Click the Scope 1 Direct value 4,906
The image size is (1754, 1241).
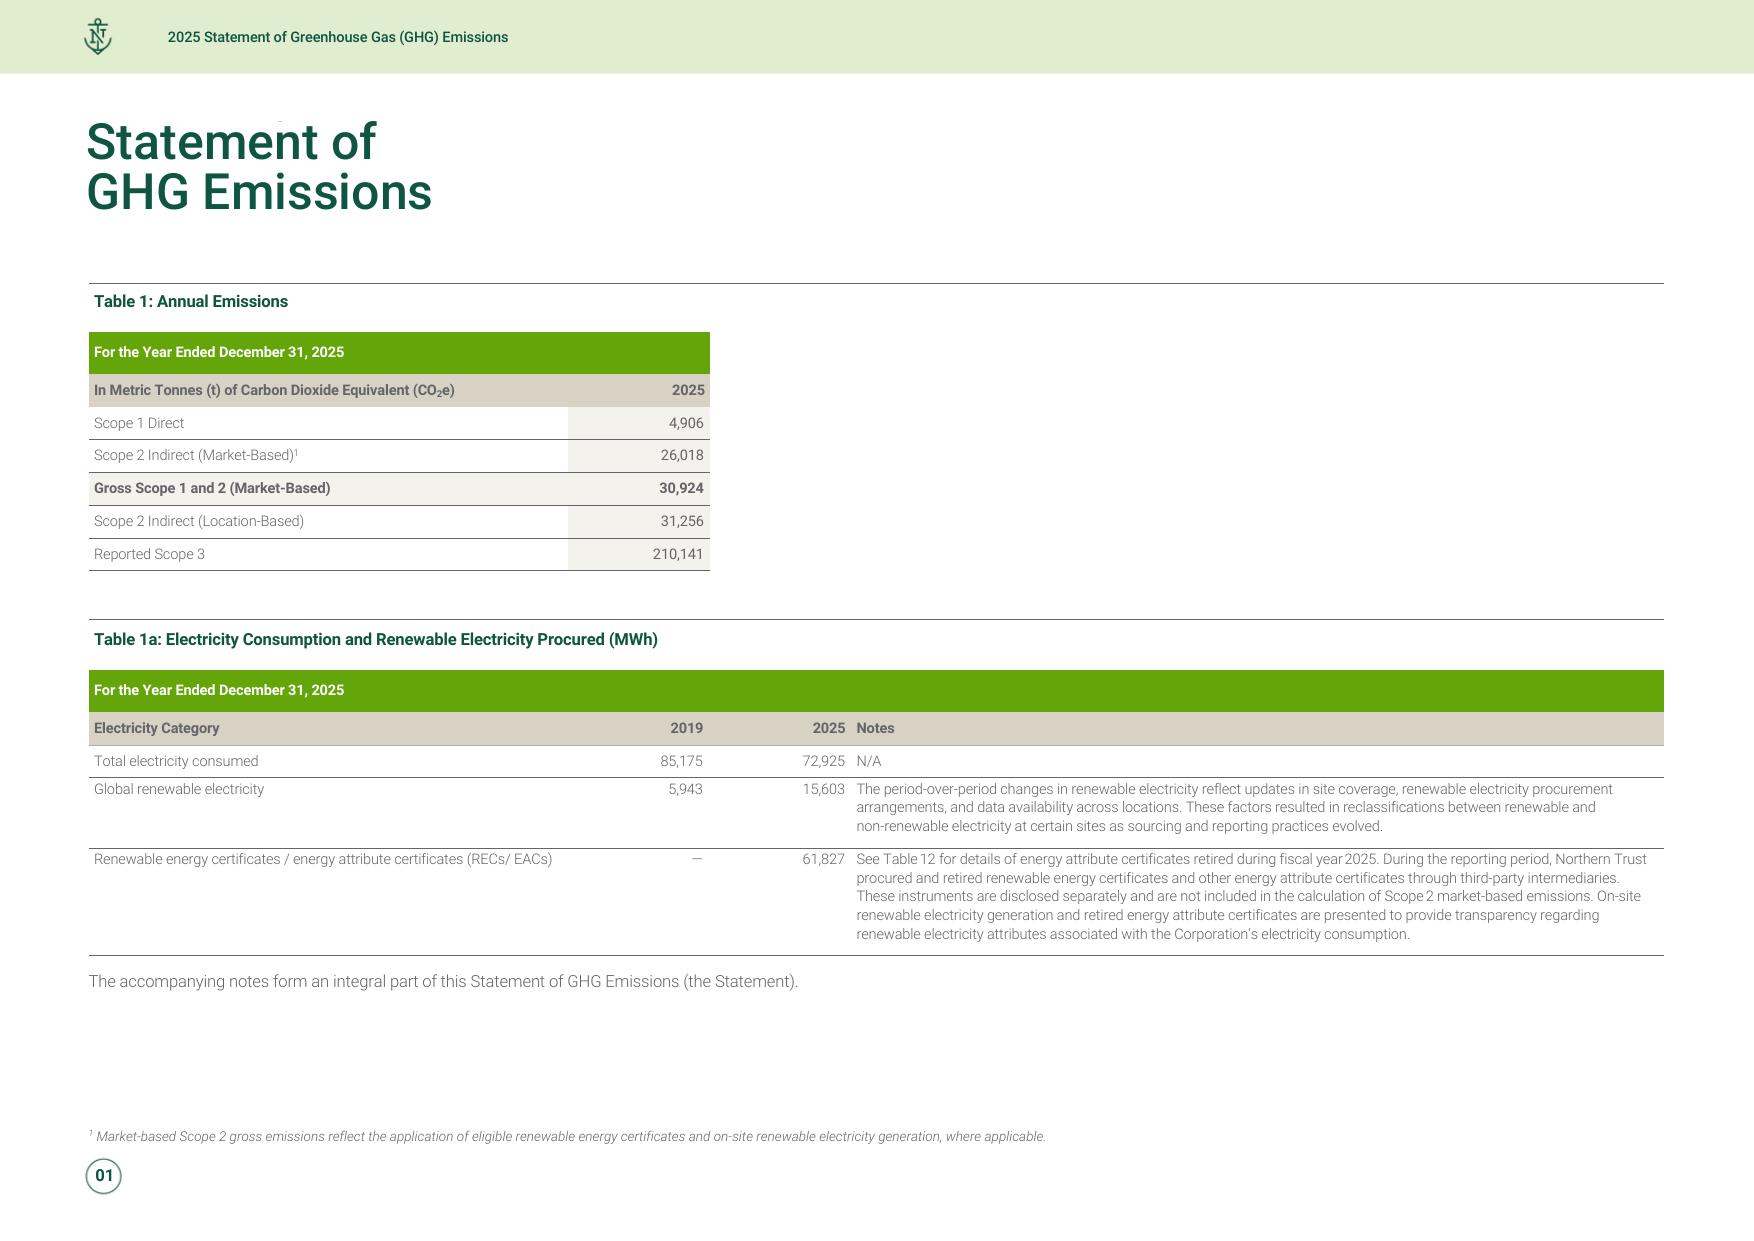(686, 423)
